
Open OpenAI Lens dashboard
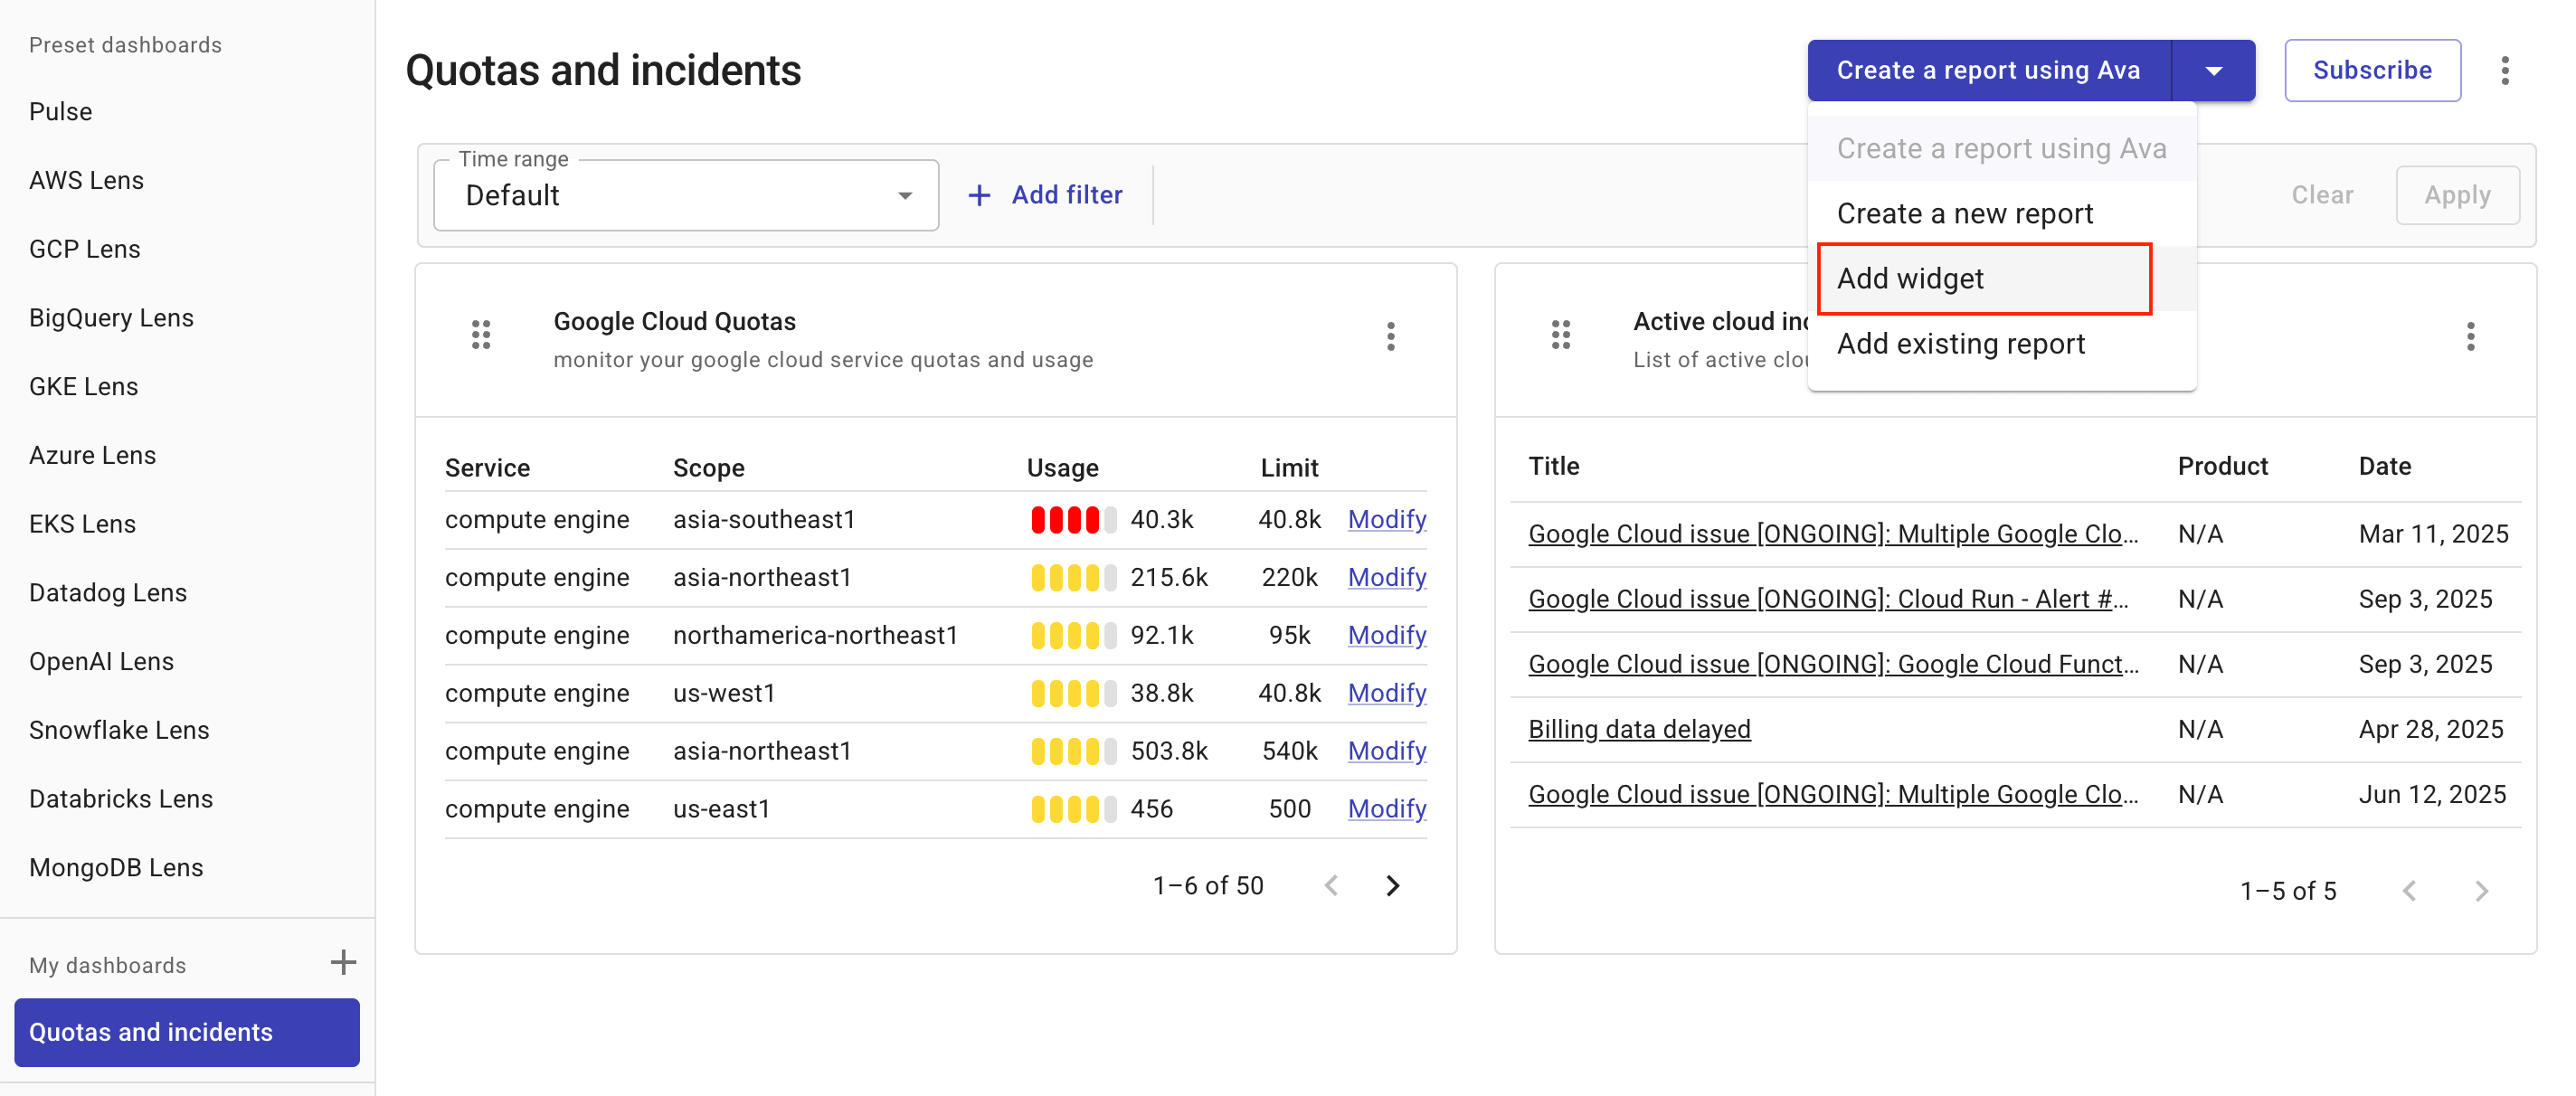point(101,661)
